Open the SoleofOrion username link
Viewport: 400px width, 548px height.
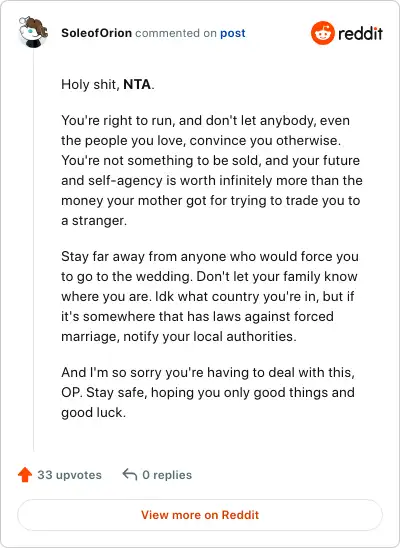[x=96, y=33]
